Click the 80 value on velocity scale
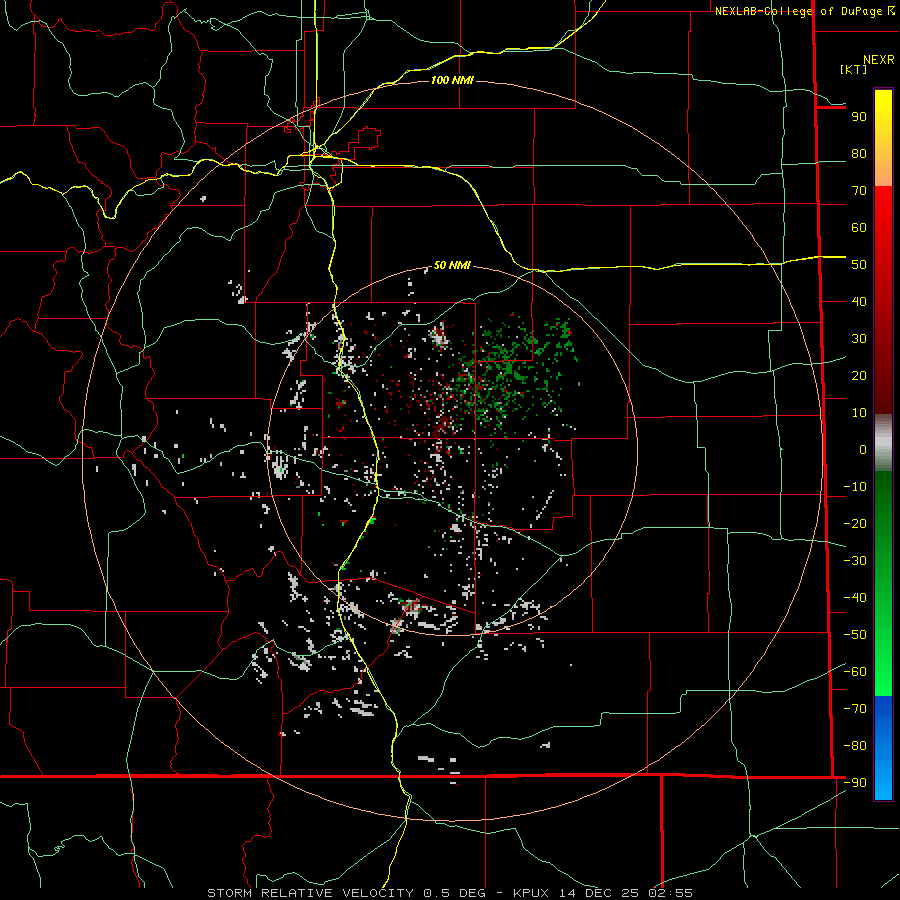Viewport: 900px width, 900px height. [859, 154]
